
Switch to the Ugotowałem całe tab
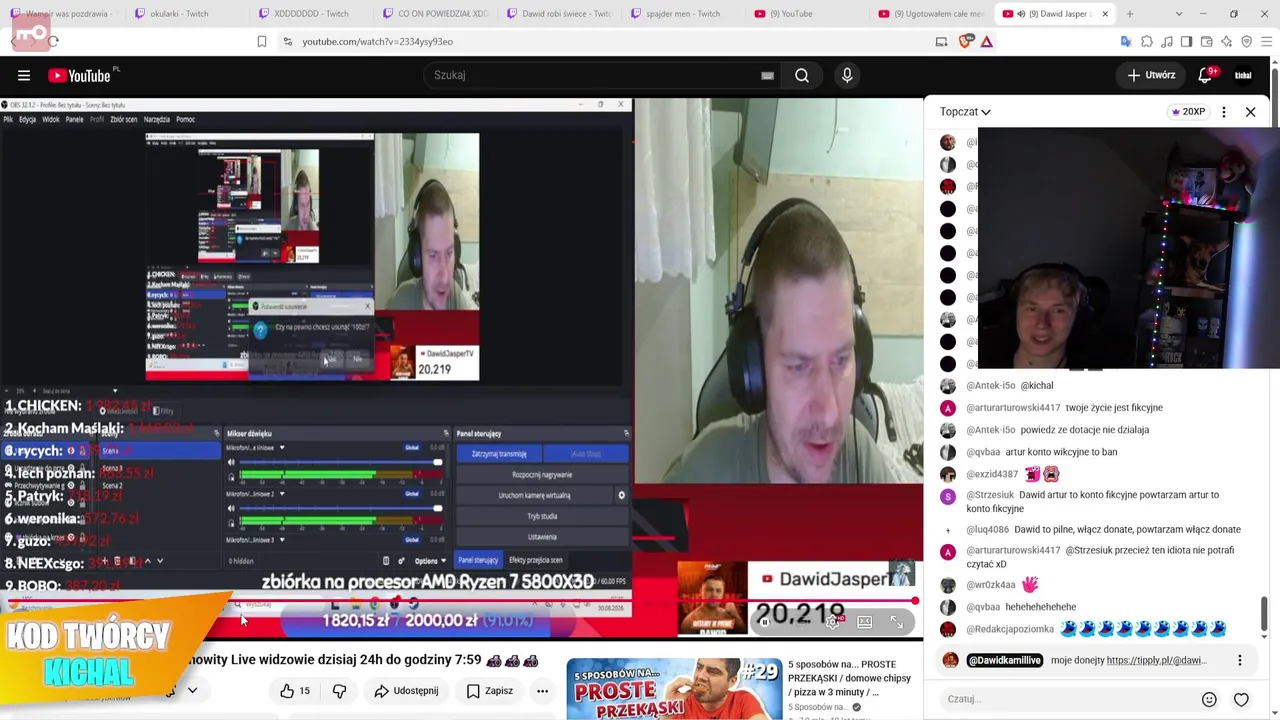click(931, 14)
